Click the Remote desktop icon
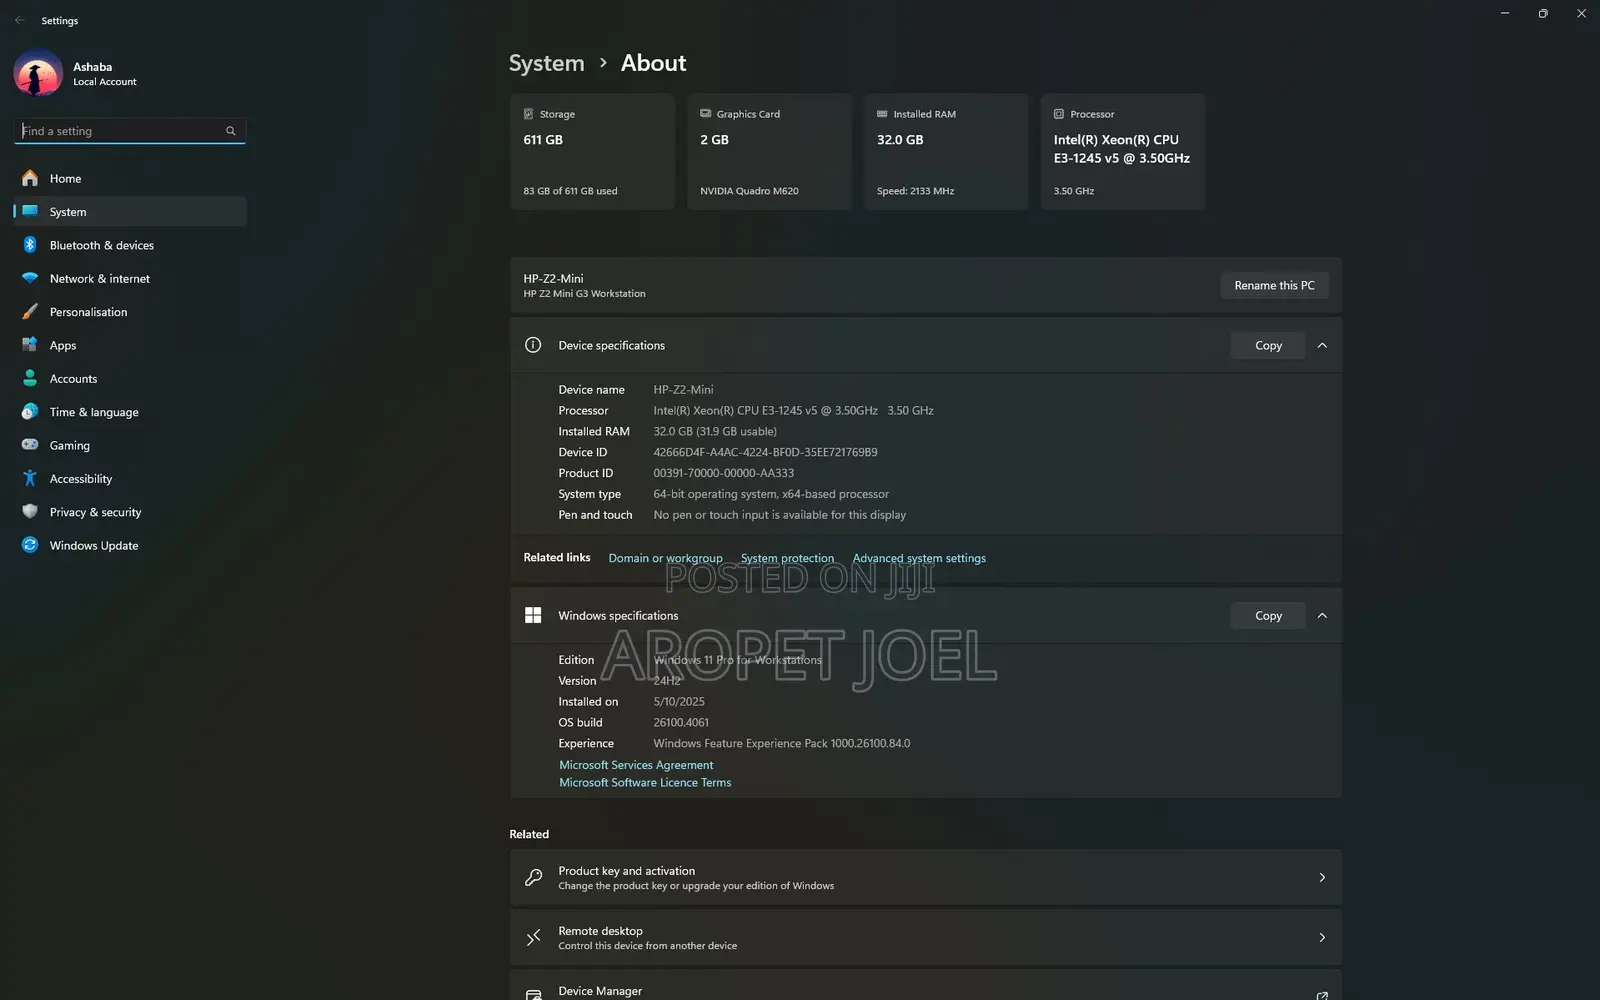 [x=534, y=938]
